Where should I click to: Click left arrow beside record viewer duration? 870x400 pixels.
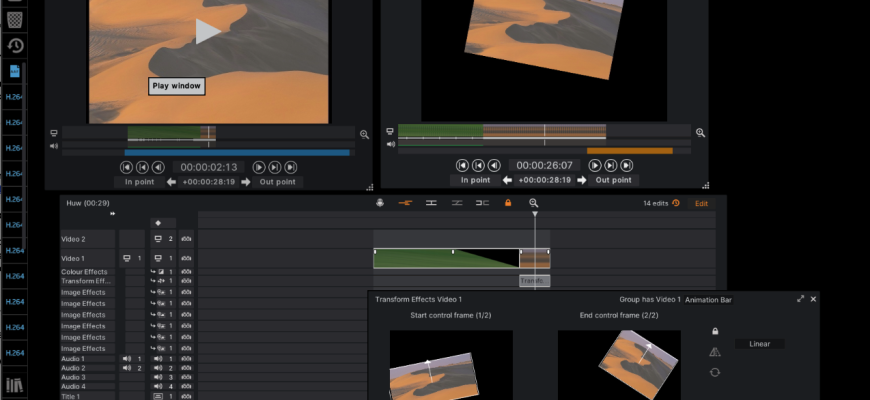click(507, 180)
